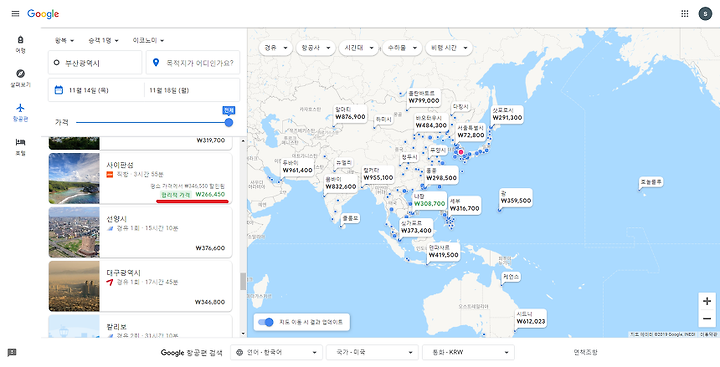This screenshot has height=367, width=720.
Task: Click the ₩876,900 map label
Action: click(x=350, y=113)
